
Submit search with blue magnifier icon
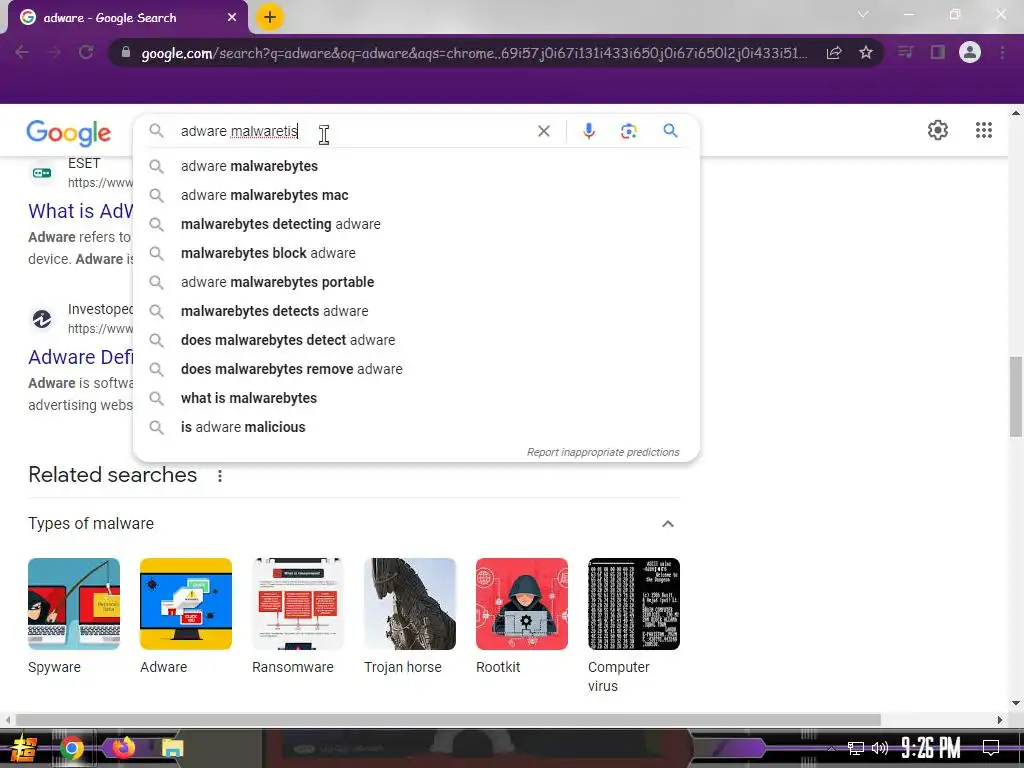(x=670, y=131)
